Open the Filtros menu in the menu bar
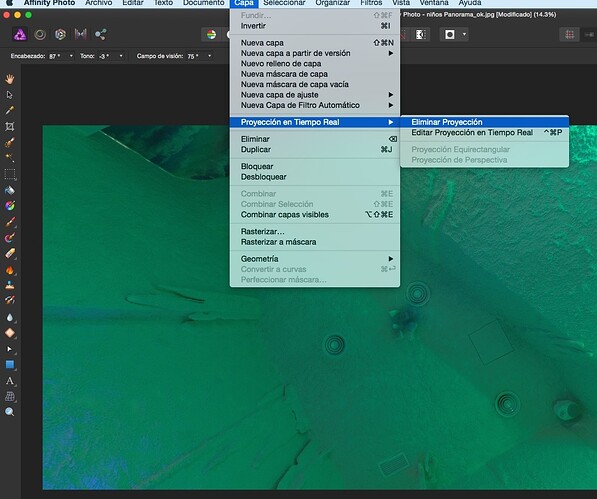 [371, 3]
